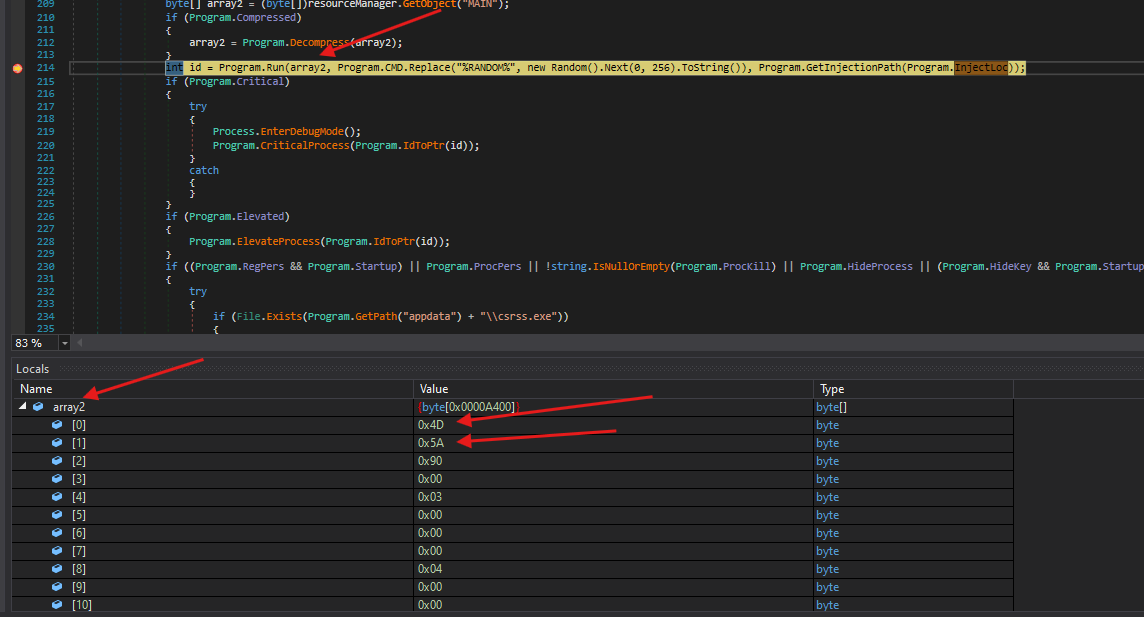The image size is (1144, 617).
Task: Select the [10] row icon in Locals
Action: click(57, 605)
